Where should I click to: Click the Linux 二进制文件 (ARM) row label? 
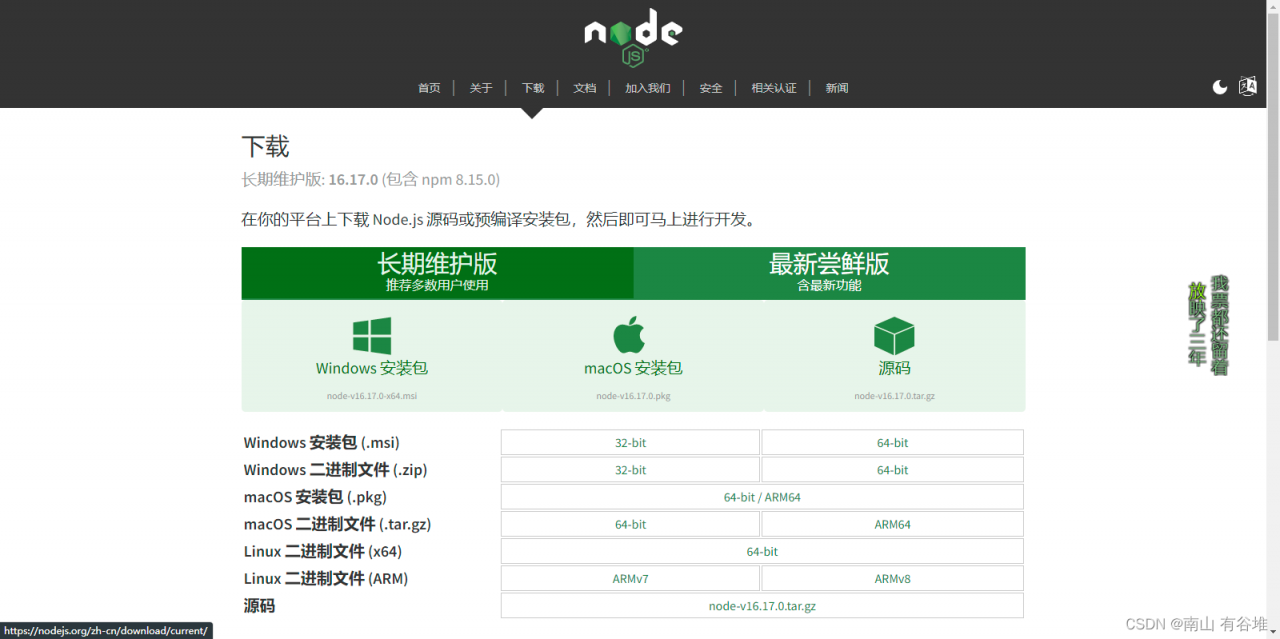(x=326, y=578)
